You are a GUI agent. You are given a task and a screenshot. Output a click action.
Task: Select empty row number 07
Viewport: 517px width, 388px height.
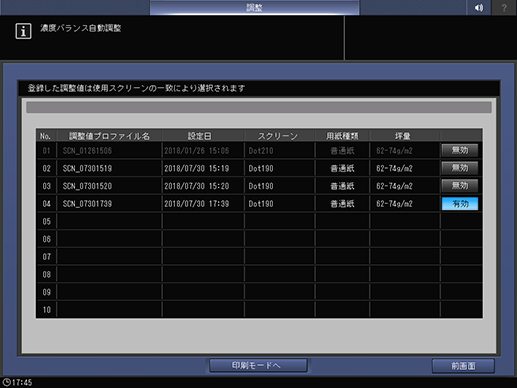[x=46, y=257]
